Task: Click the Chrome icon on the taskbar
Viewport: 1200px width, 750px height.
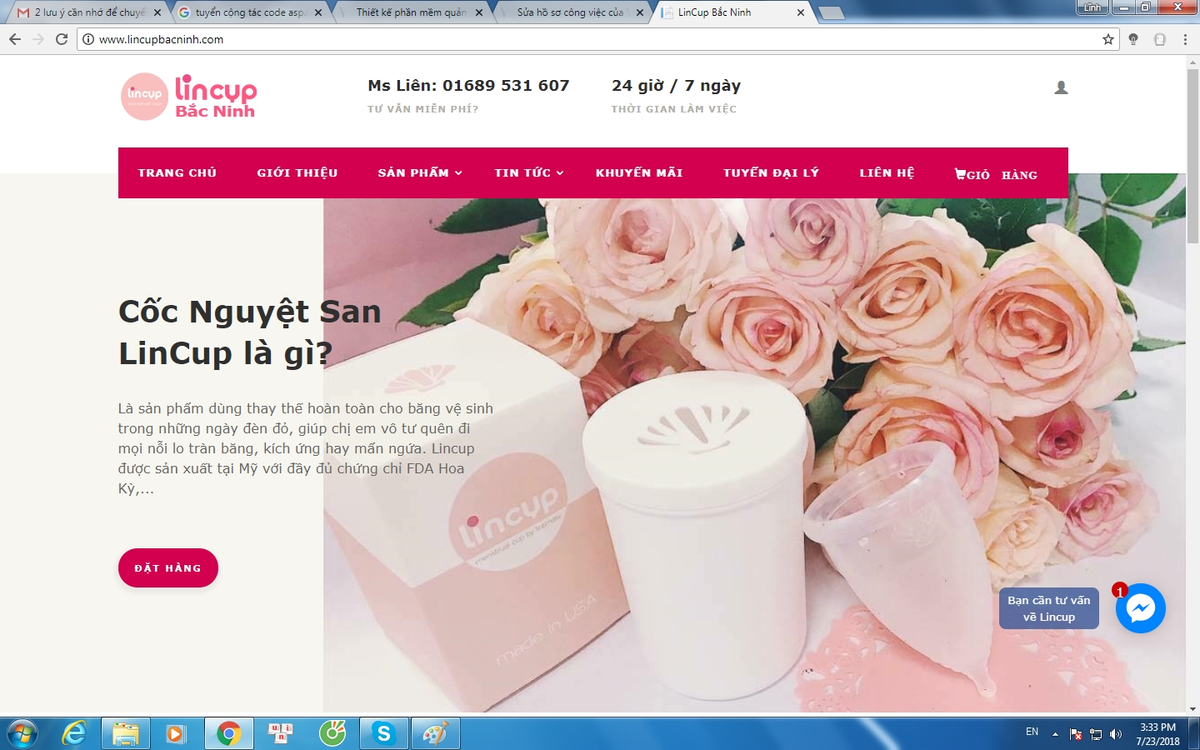Action: point(228,733)
